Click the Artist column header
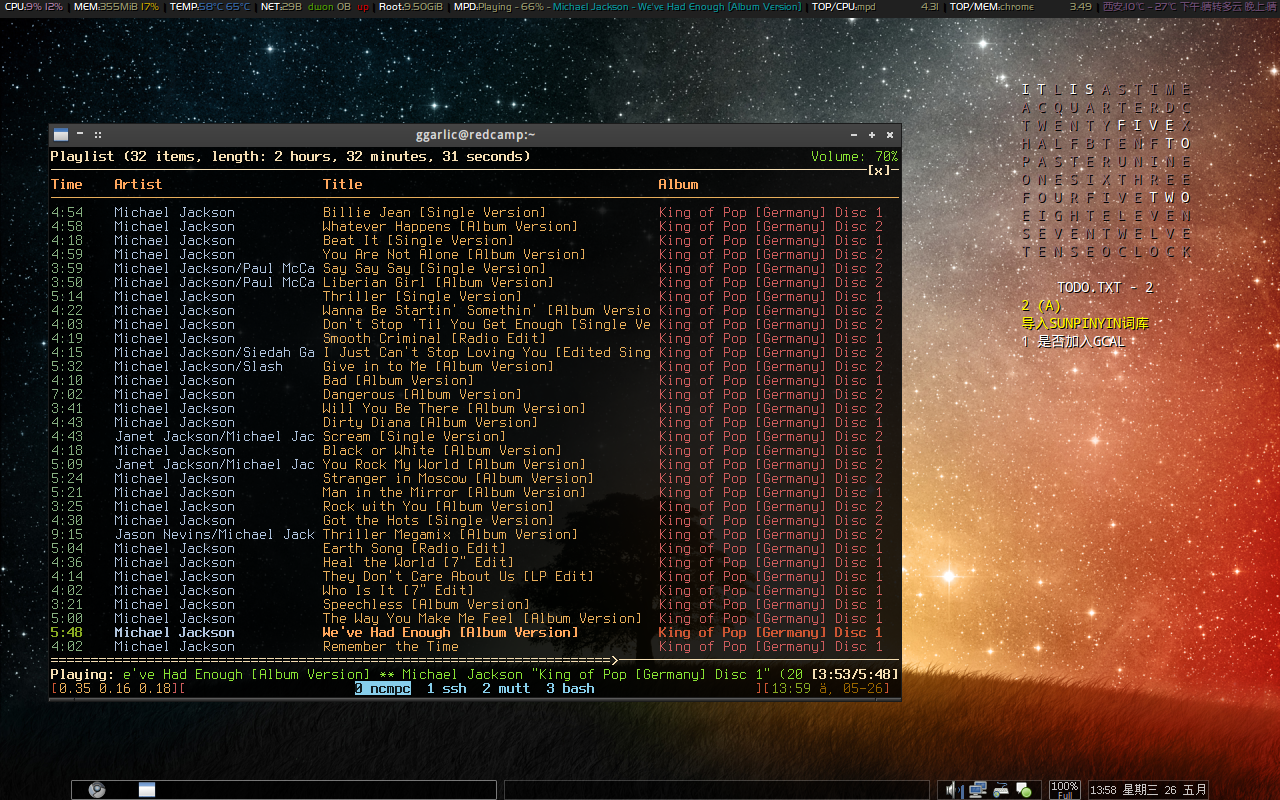The height and width of the screenshot is (800, 1280). point(138,184)
